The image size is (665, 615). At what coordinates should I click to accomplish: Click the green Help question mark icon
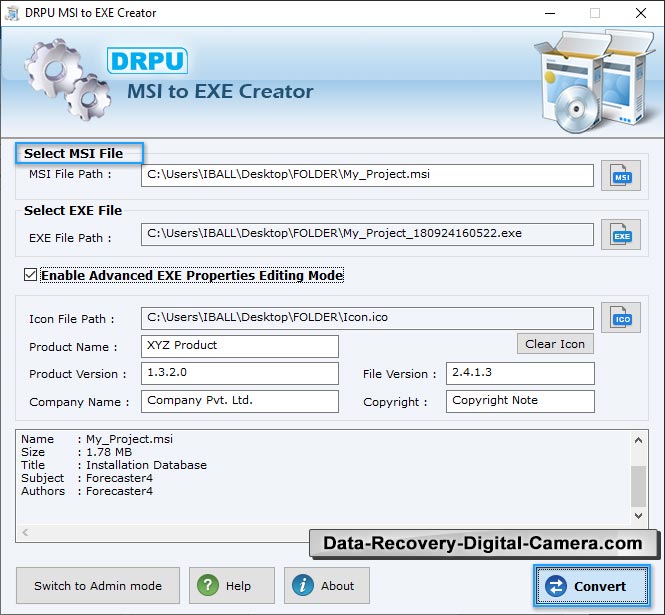(208, 585)
